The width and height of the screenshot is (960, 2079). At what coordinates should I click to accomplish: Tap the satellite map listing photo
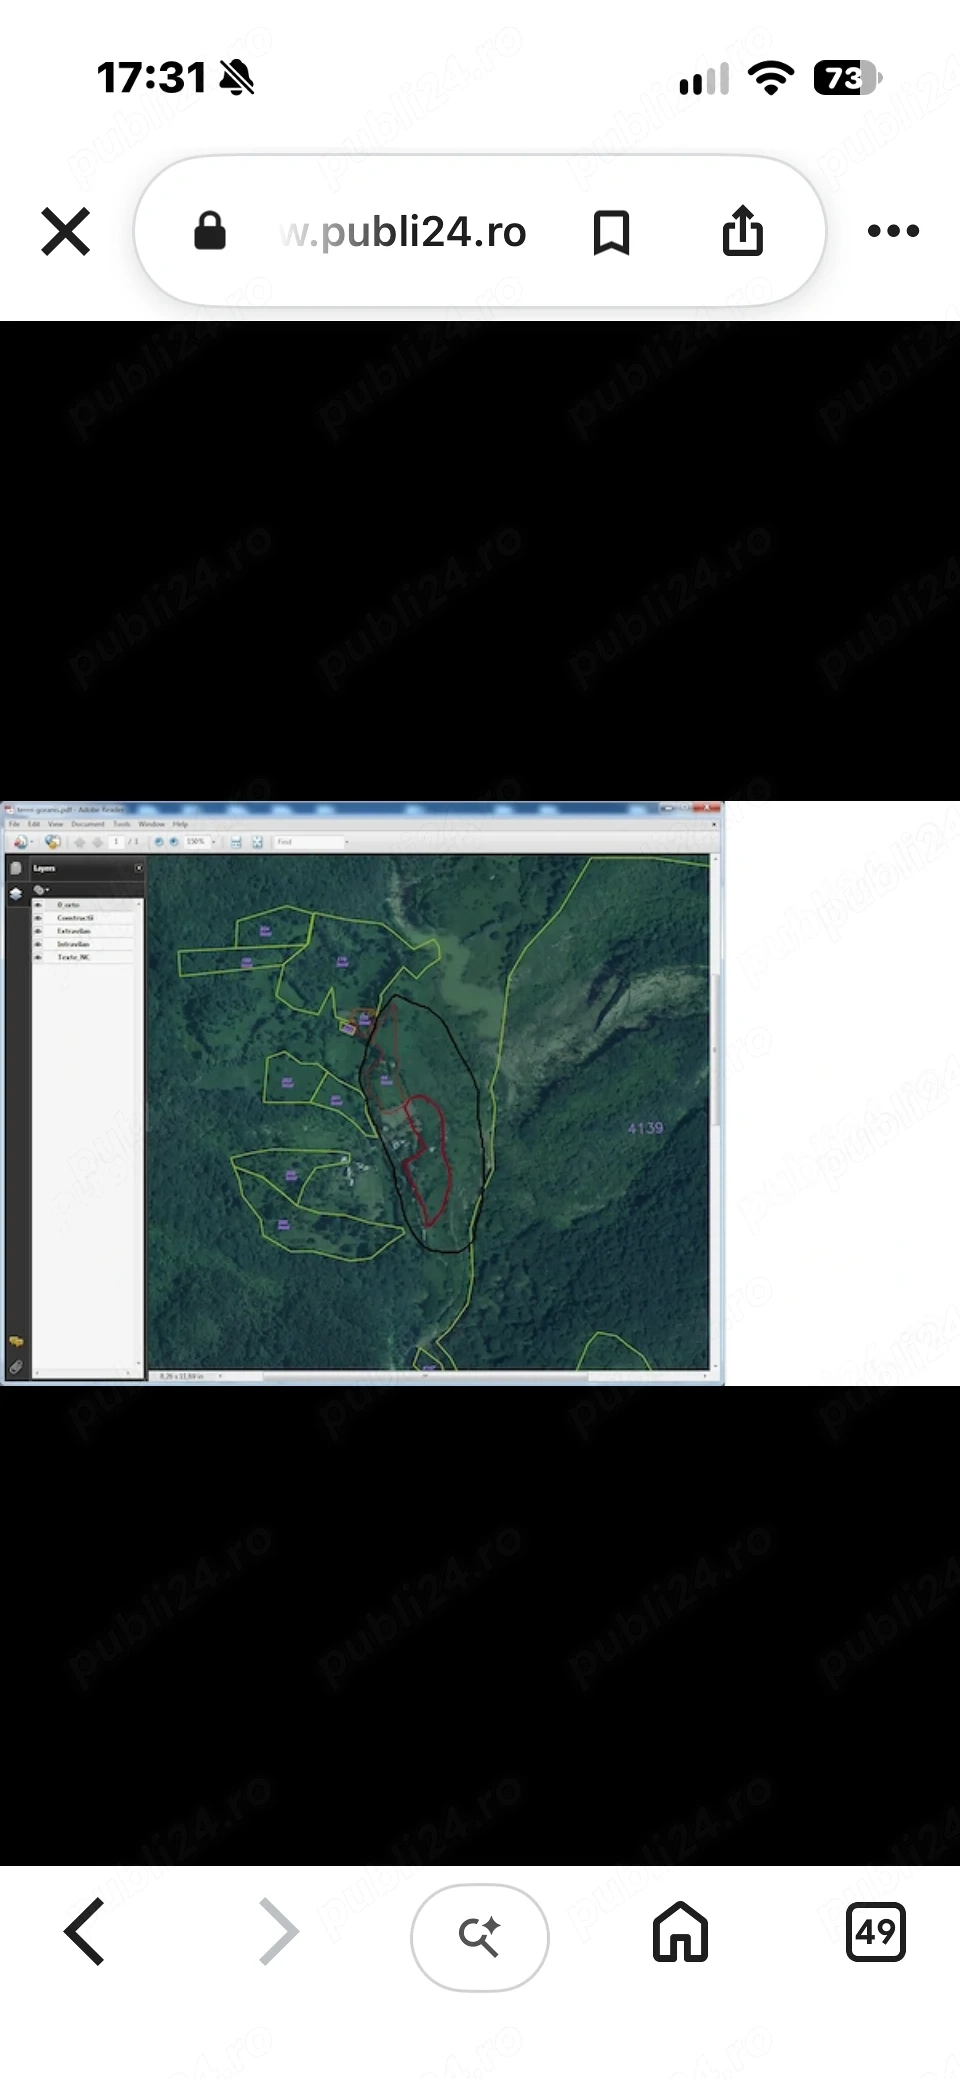coord(362,1093)
